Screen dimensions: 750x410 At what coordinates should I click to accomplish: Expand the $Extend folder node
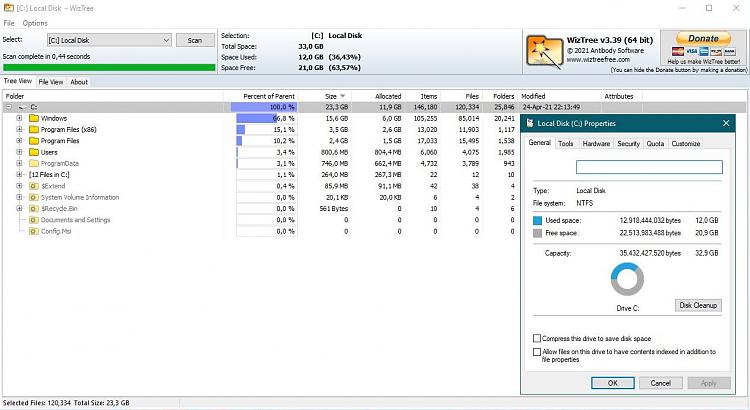click(20, 186)
